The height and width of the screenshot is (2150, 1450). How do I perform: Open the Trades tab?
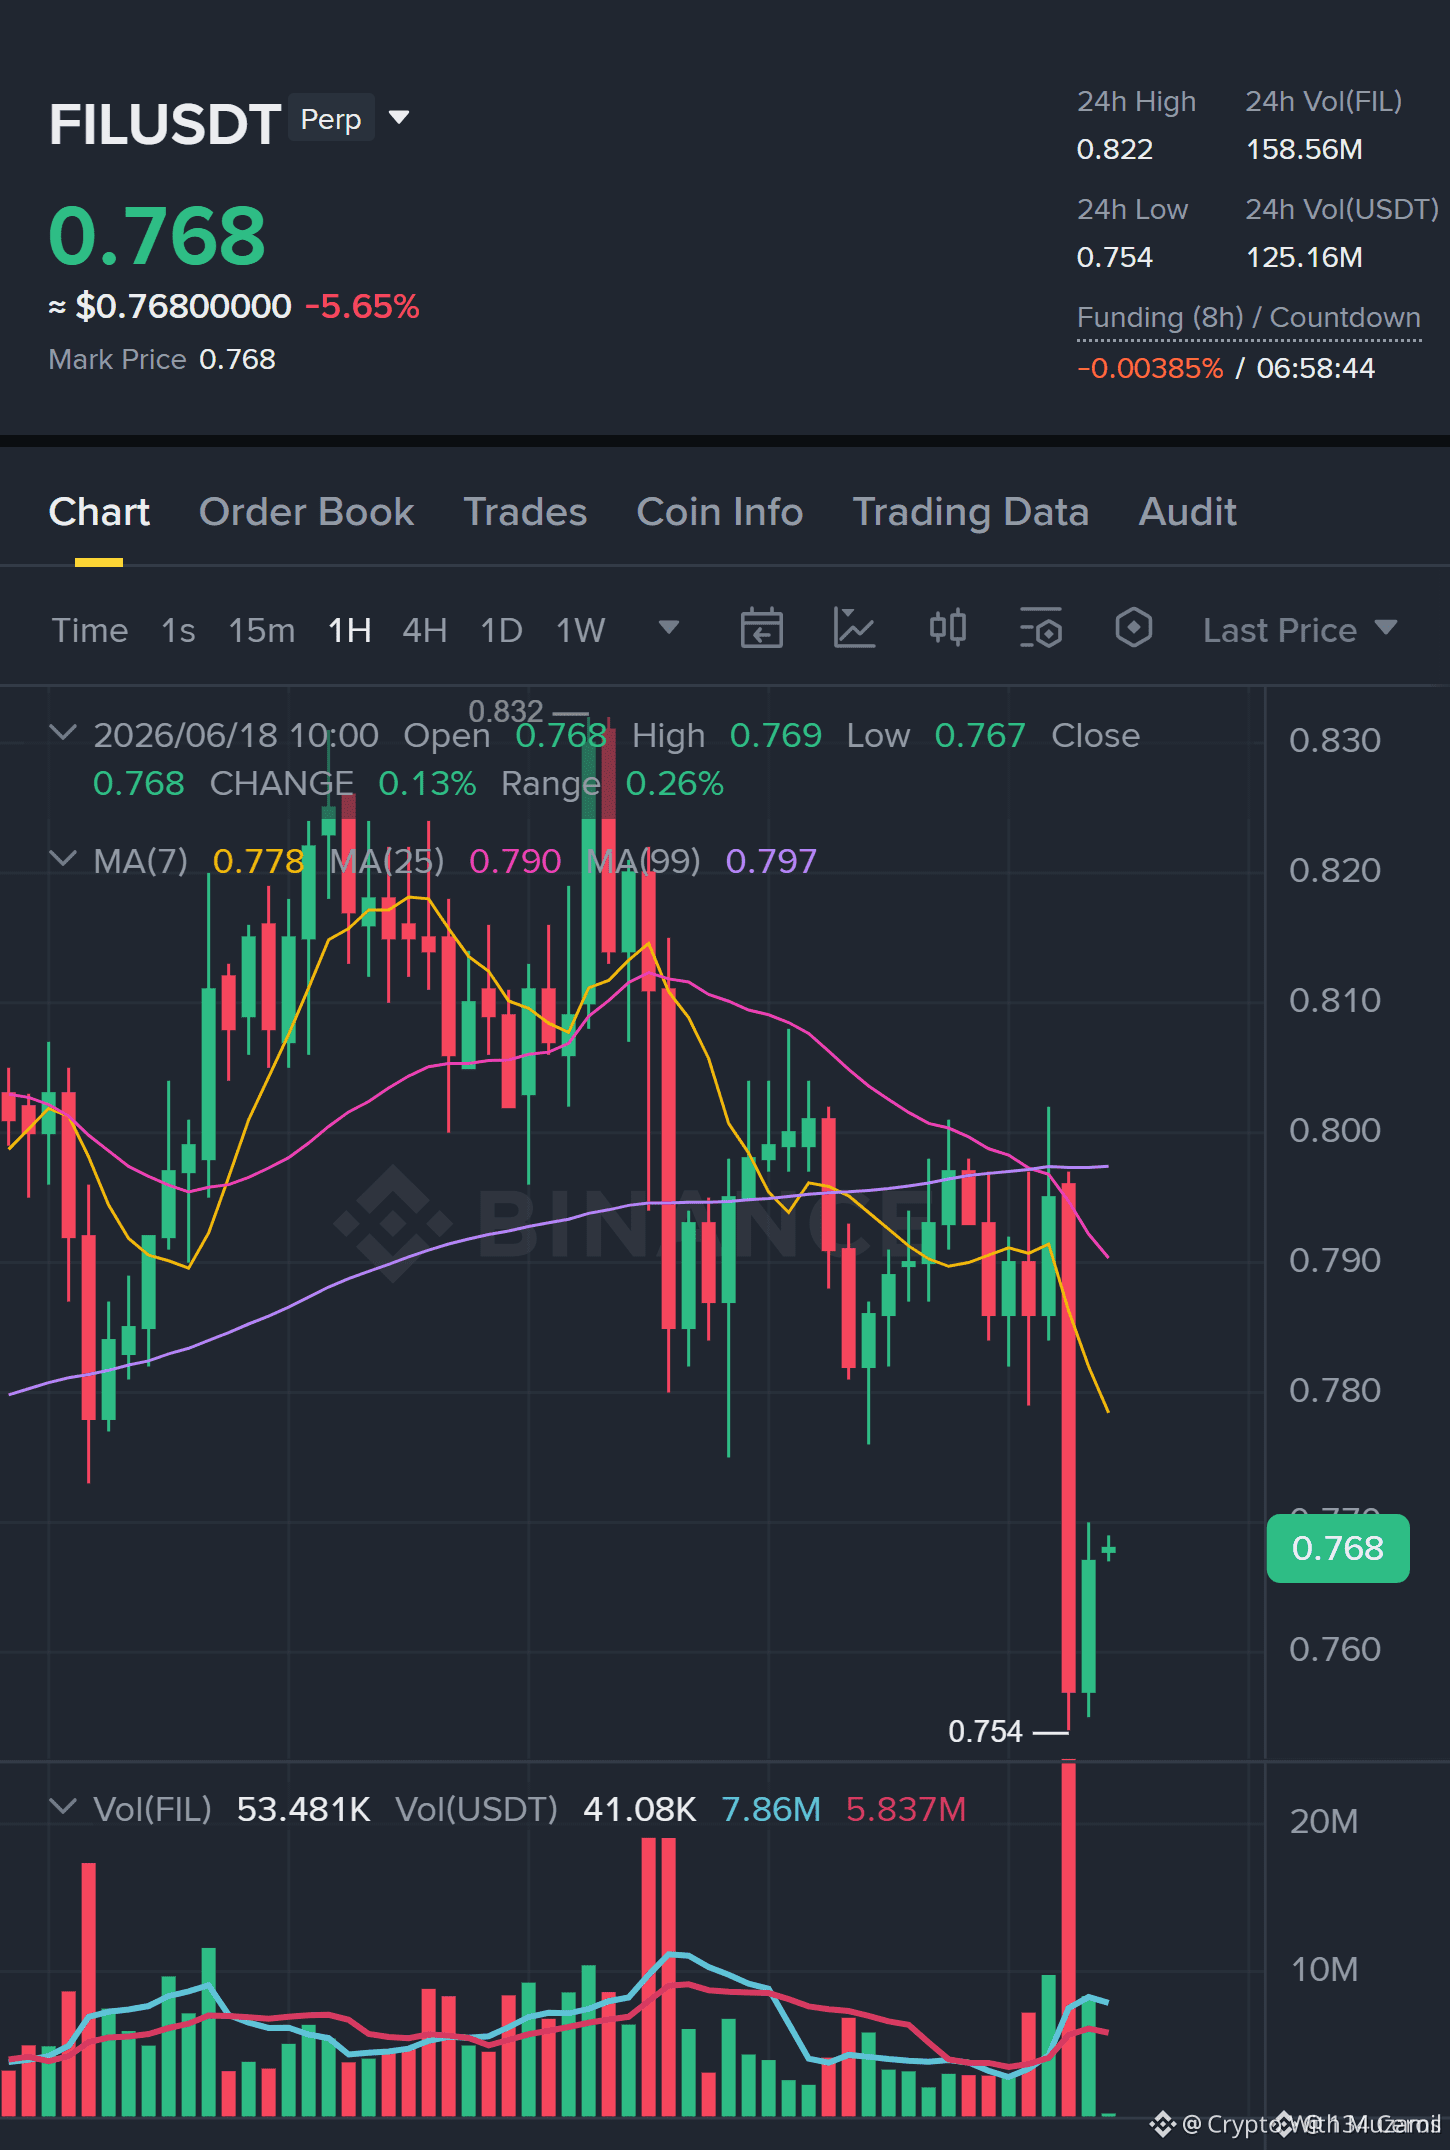(x=525, y=512)
